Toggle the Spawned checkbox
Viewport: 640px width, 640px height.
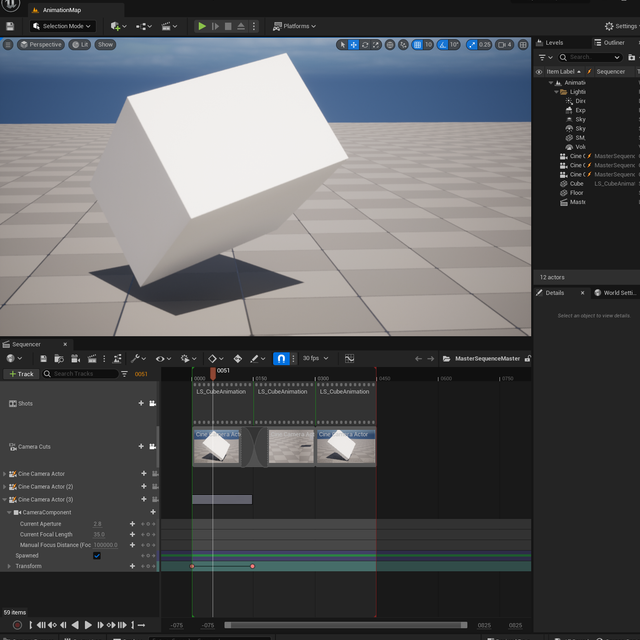[x=97, y=555]
